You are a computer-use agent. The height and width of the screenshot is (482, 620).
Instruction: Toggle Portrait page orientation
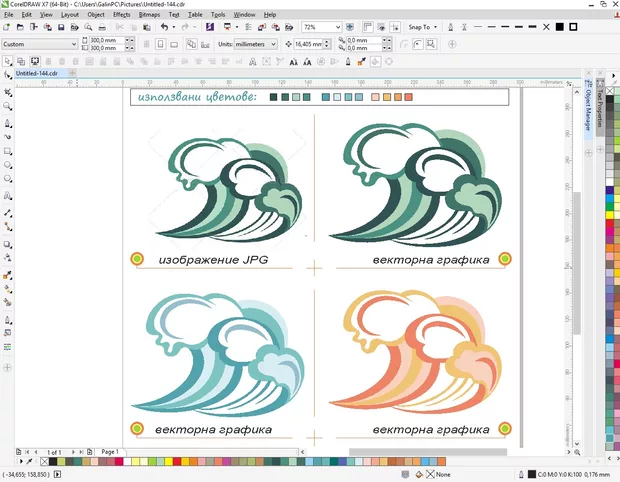pos(161,44)
